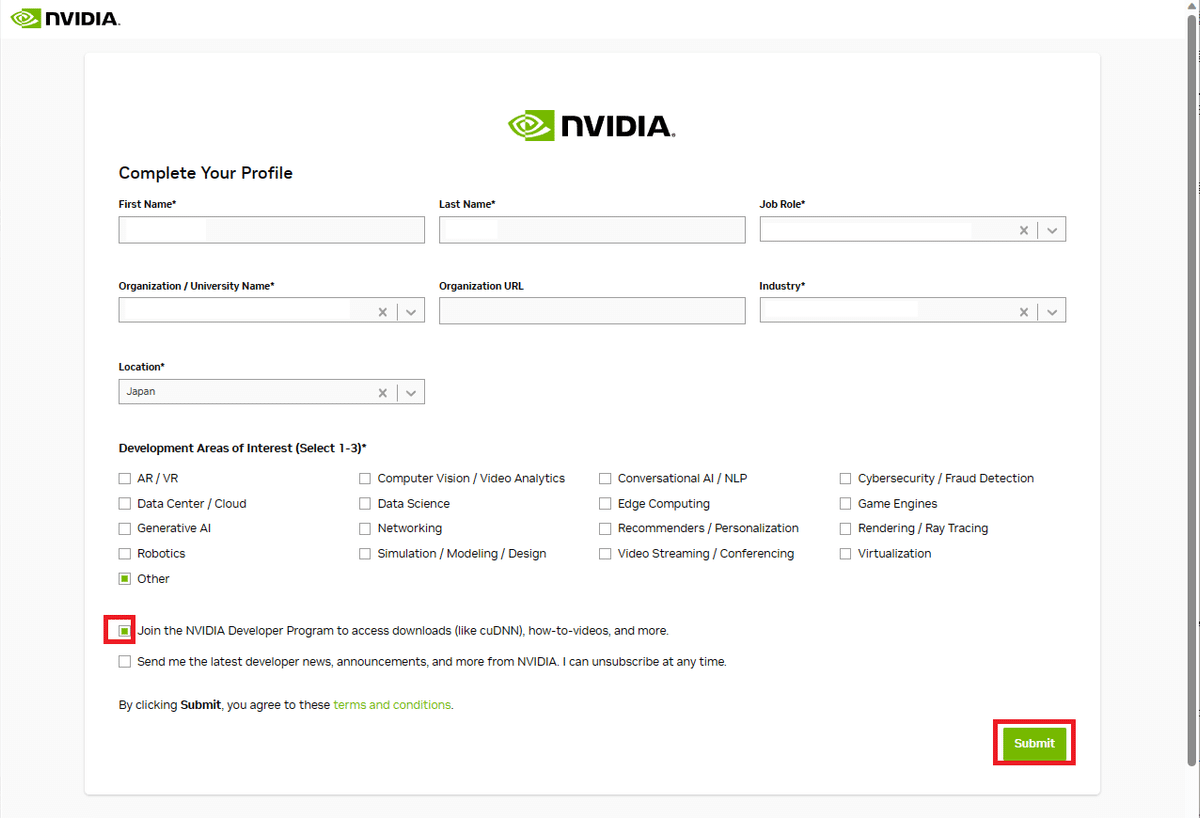Focus the First Name input field

point(271,230)
